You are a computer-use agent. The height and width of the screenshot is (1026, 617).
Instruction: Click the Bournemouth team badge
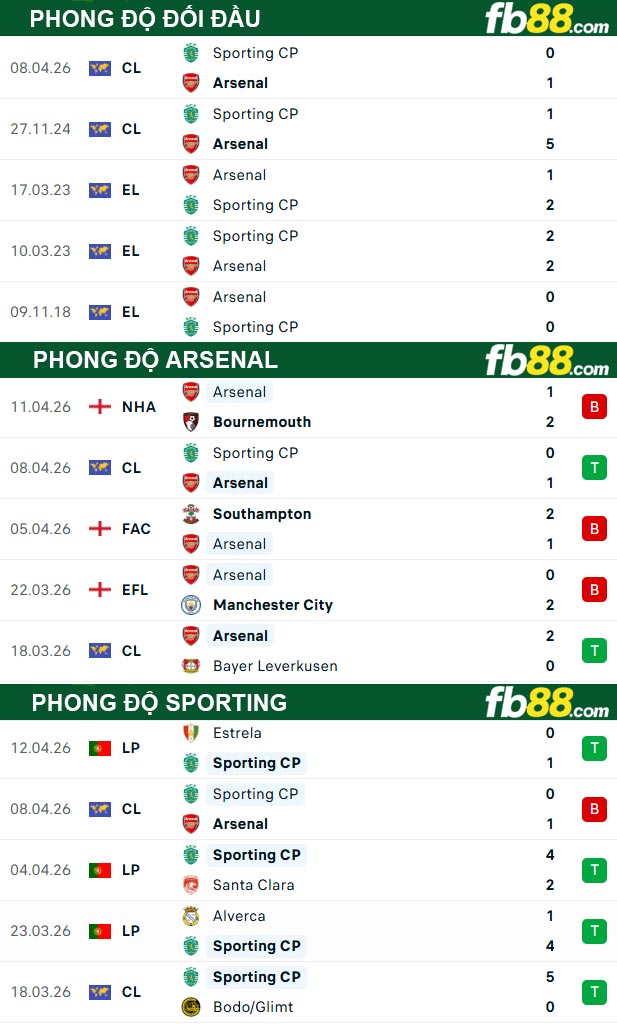190,422
